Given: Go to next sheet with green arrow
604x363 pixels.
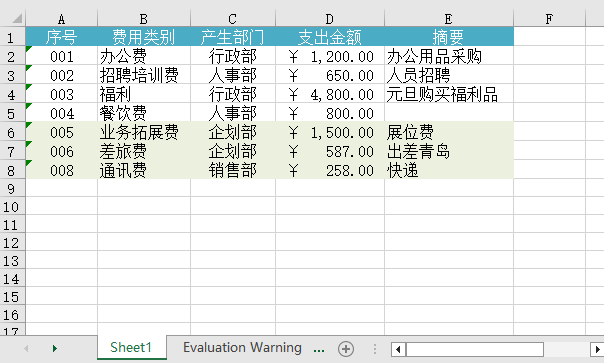Looking at the screenshot, I should tap(55, 349).
